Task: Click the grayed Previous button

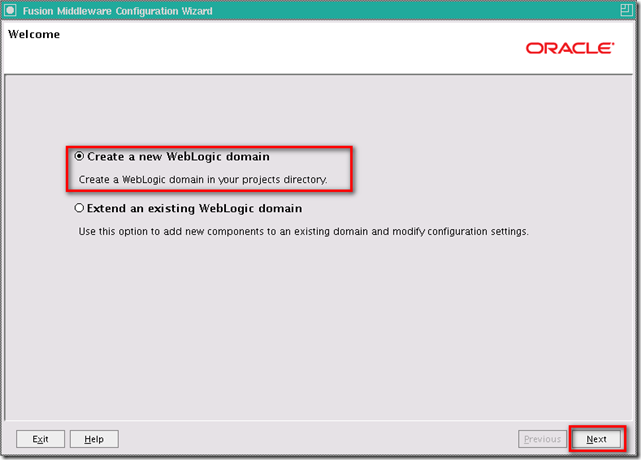Action: (x=542, y=439)
